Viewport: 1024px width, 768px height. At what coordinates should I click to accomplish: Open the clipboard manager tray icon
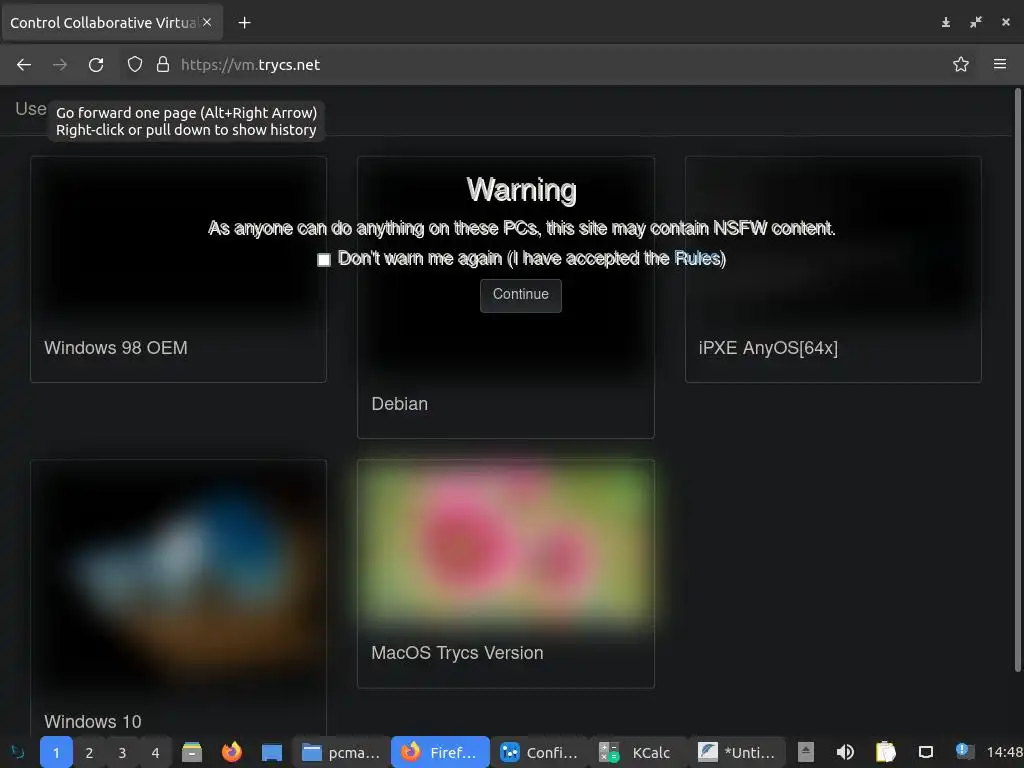click(886, 752)
